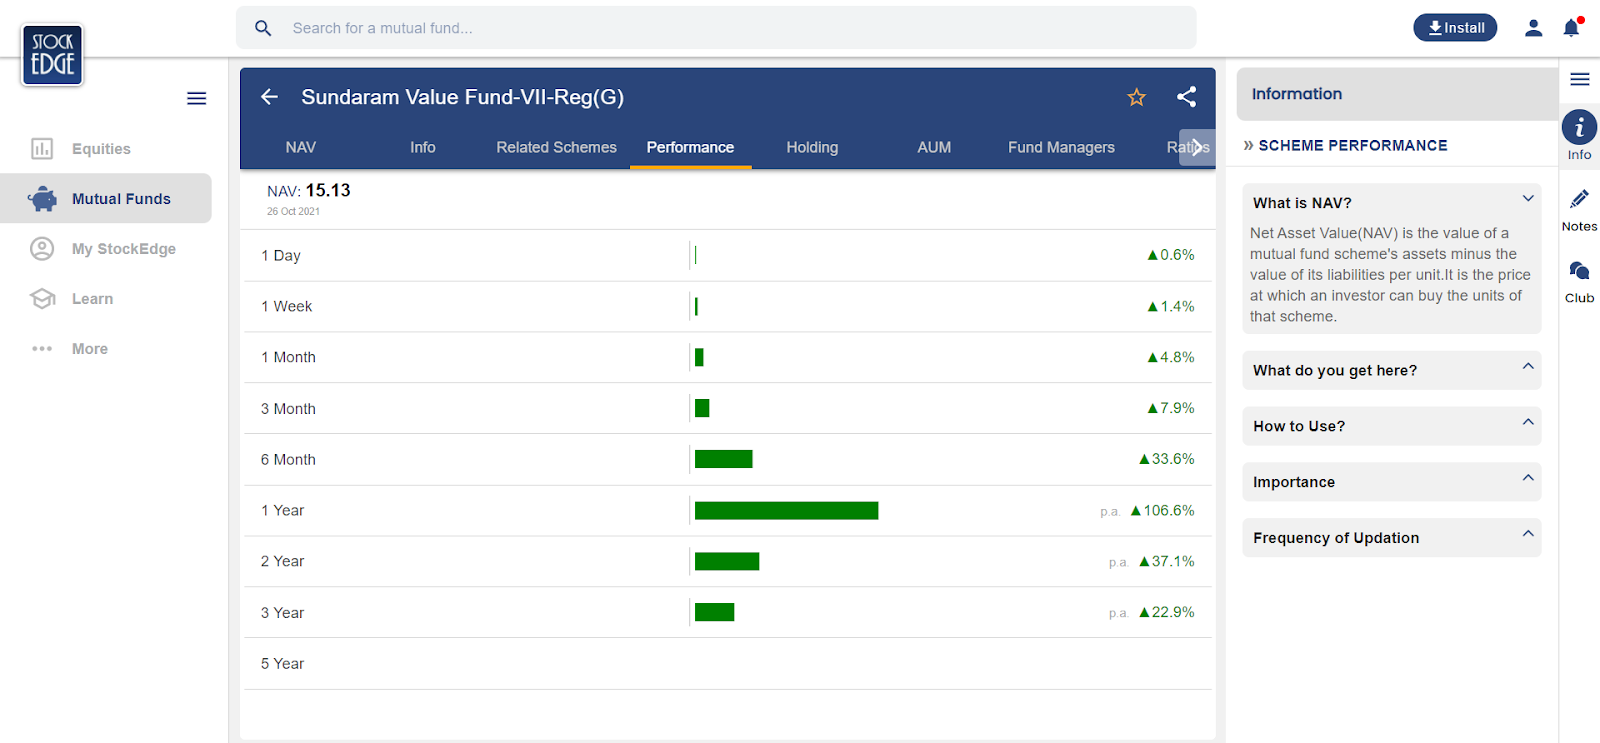
Task: Click the 26 Oct 2021 date
Action: click(293, 212)
